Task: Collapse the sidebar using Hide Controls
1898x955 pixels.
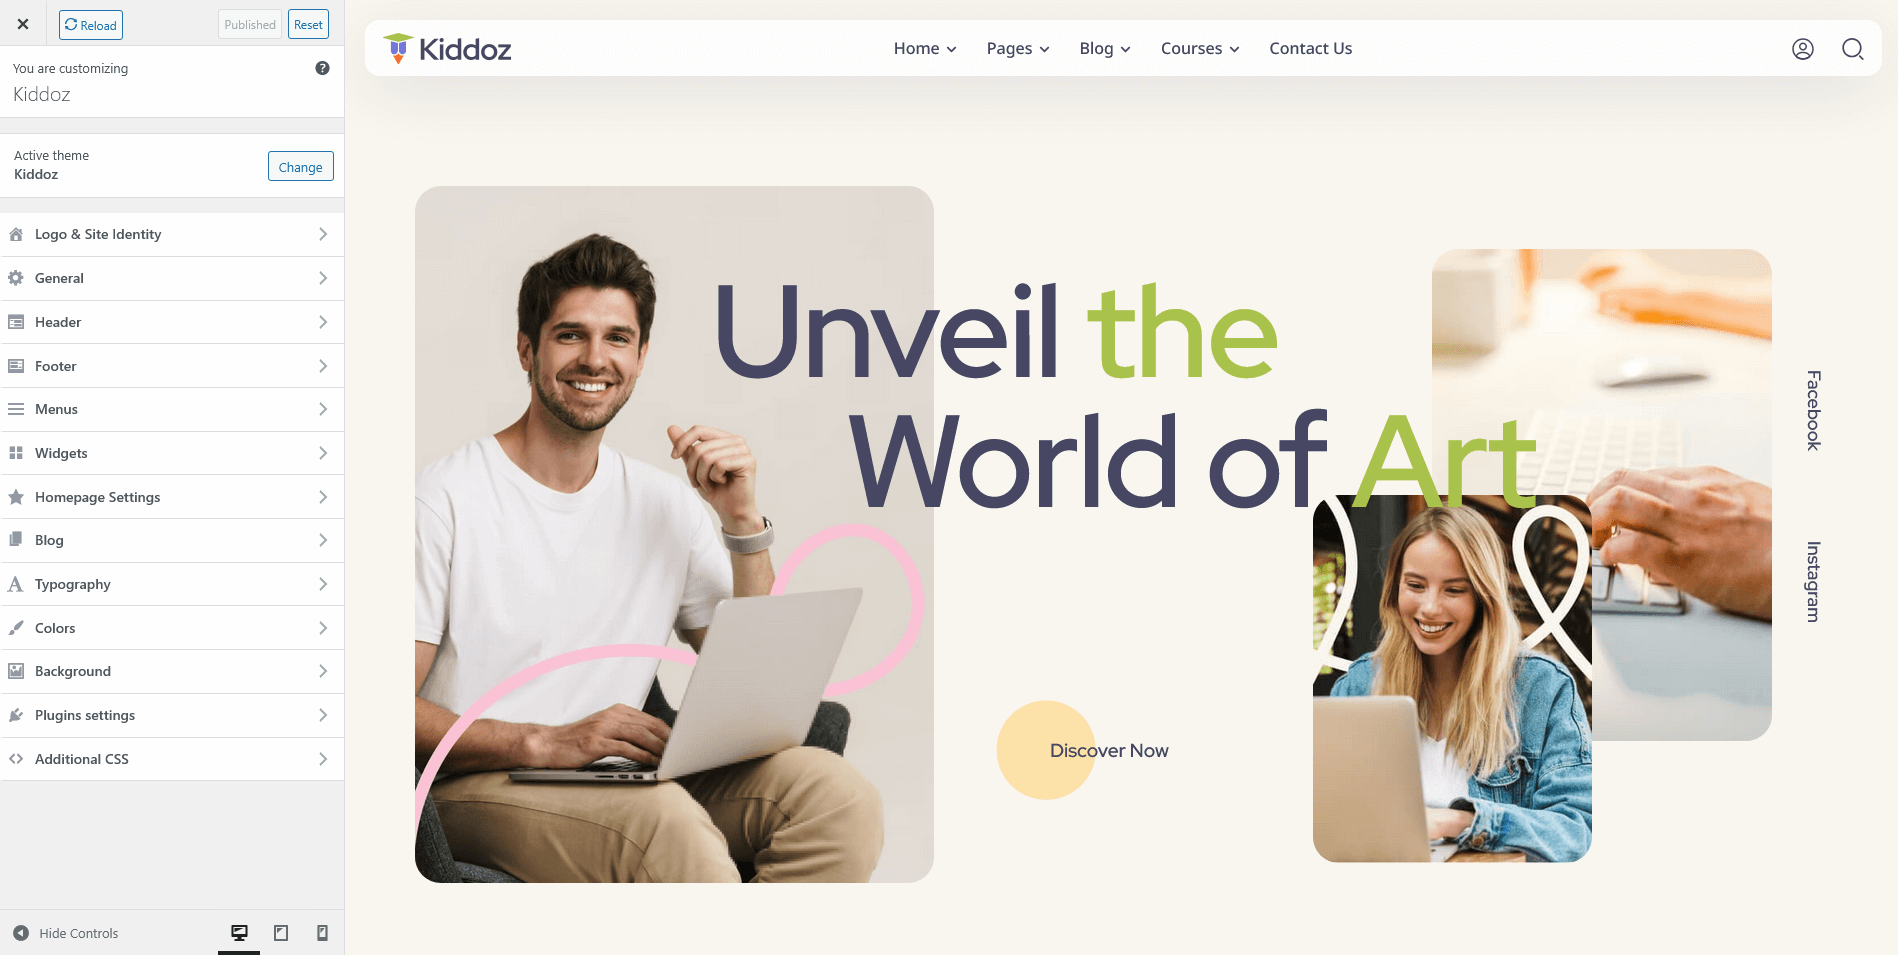Action: [66, 933]
